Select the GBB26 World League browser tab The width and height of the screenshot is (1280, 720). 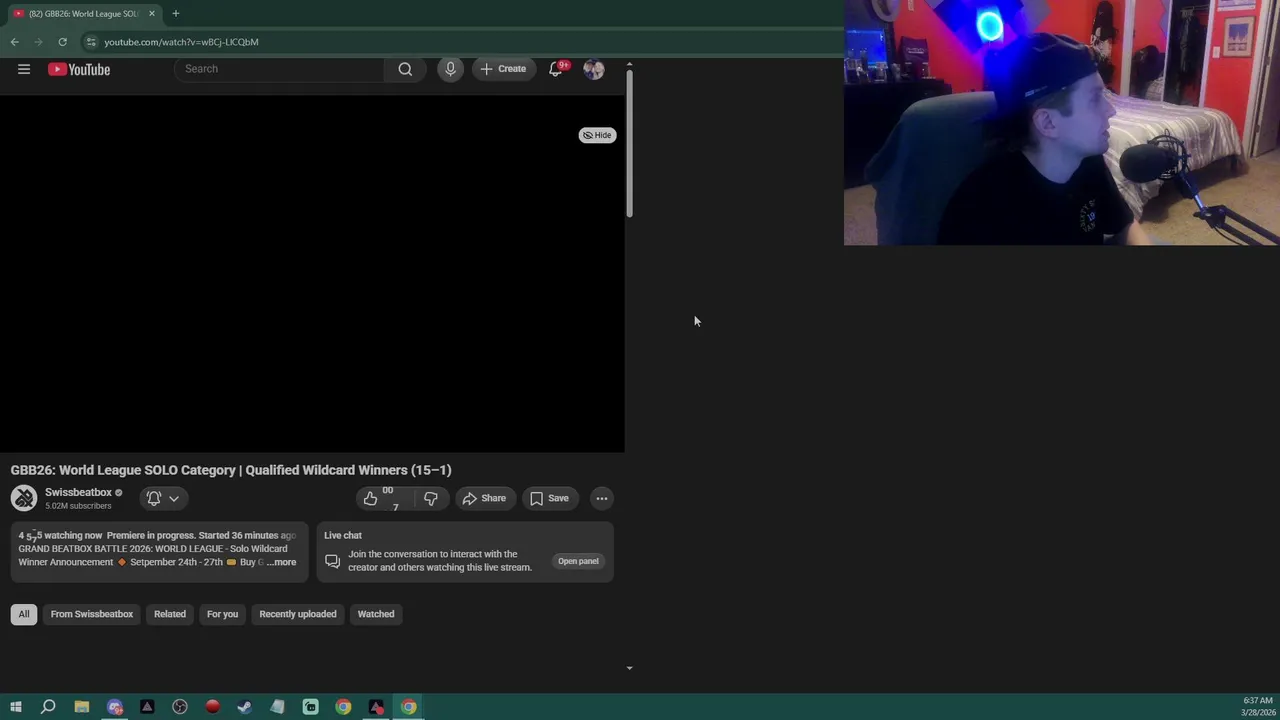84,13
